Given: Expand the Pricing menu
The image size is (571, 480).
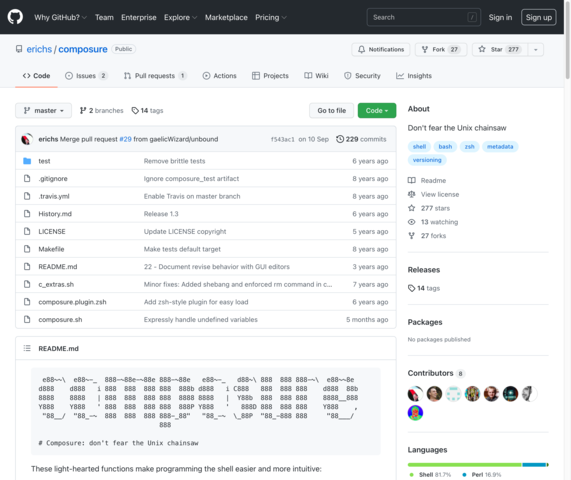Looking at the screenshot, I should coord(271,17).
